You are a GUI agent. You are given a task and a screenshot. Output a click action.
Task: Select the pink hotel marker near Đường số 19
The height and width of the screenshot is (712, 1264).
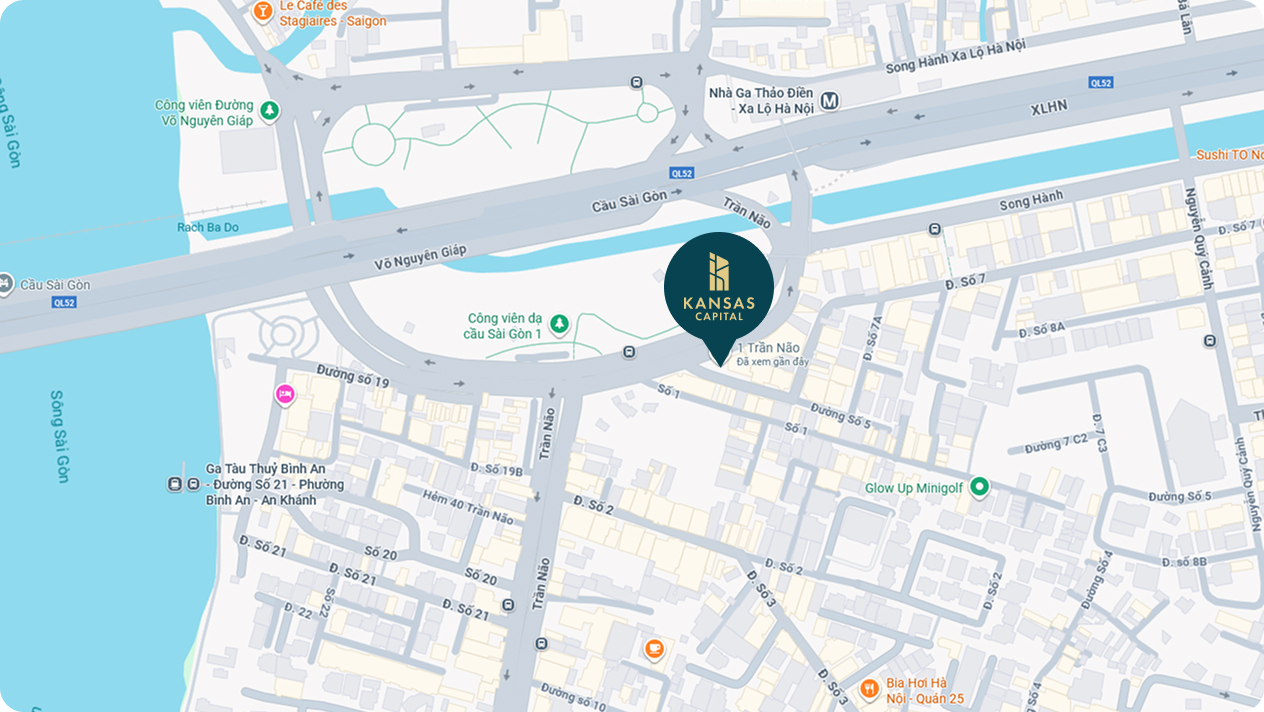tap(285, 395)
